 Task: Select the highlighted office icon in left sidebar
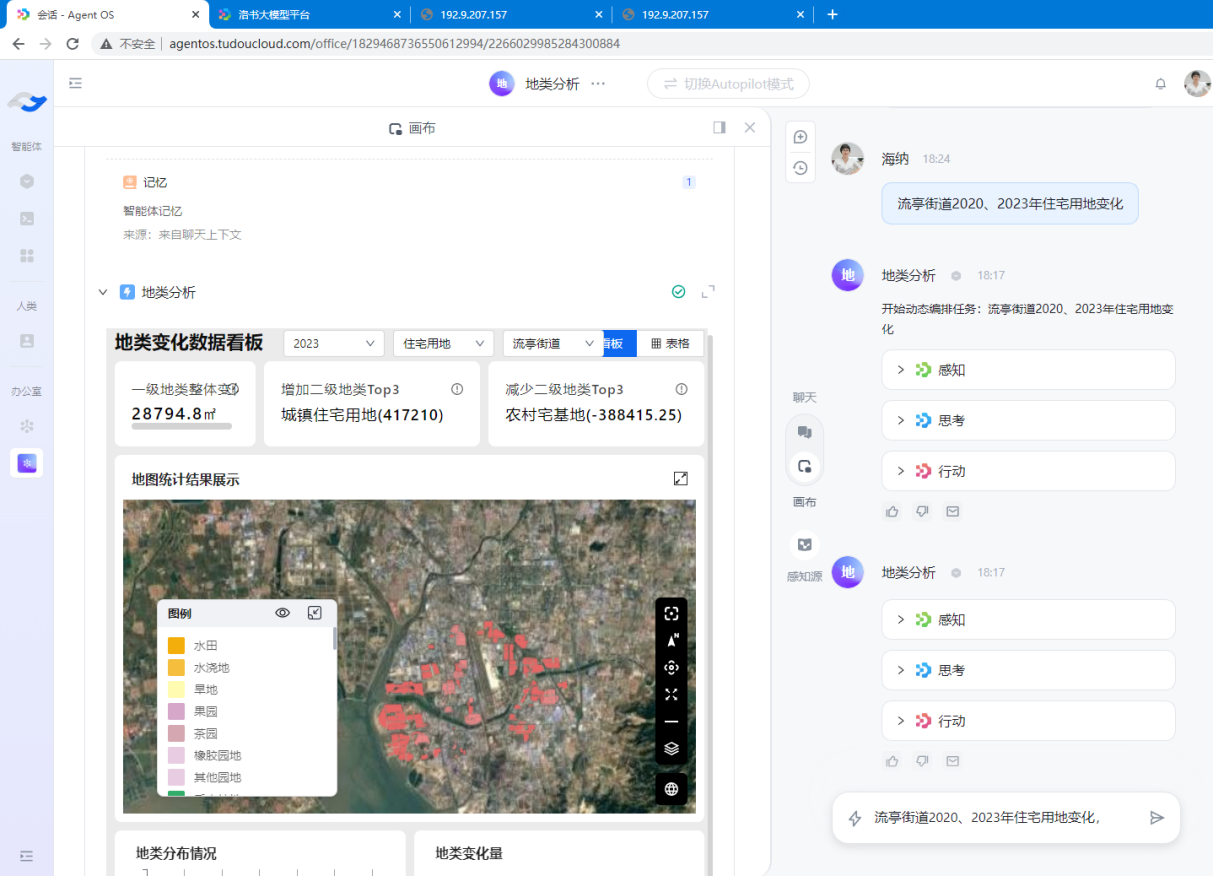(x=27, y=462)
